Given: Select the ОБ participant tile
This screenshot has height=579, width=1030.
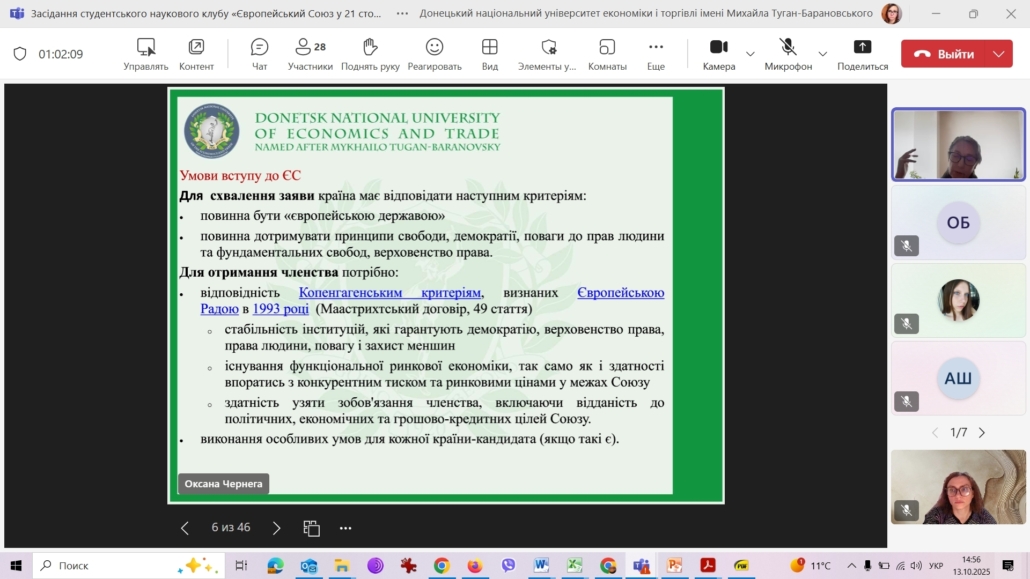Looking at the screenshot, I should (958, 223).
